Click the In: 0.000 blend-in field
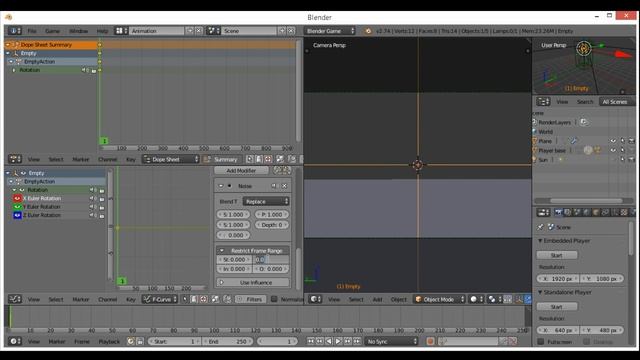Viewport: 640px width, 360px height. pos(234,269)
